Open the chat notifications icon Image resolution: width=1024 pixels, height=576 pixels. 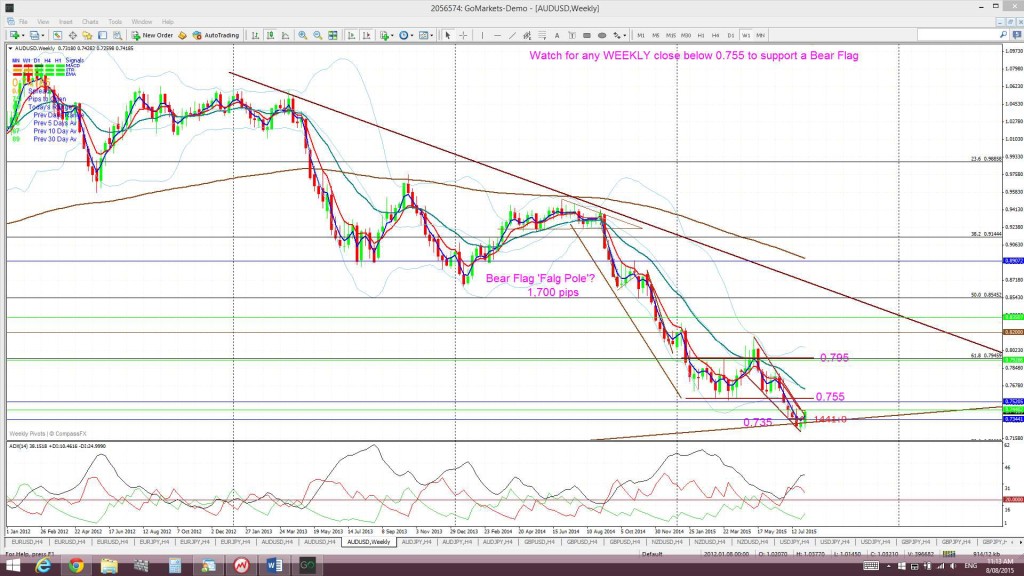pos(1016,35)
